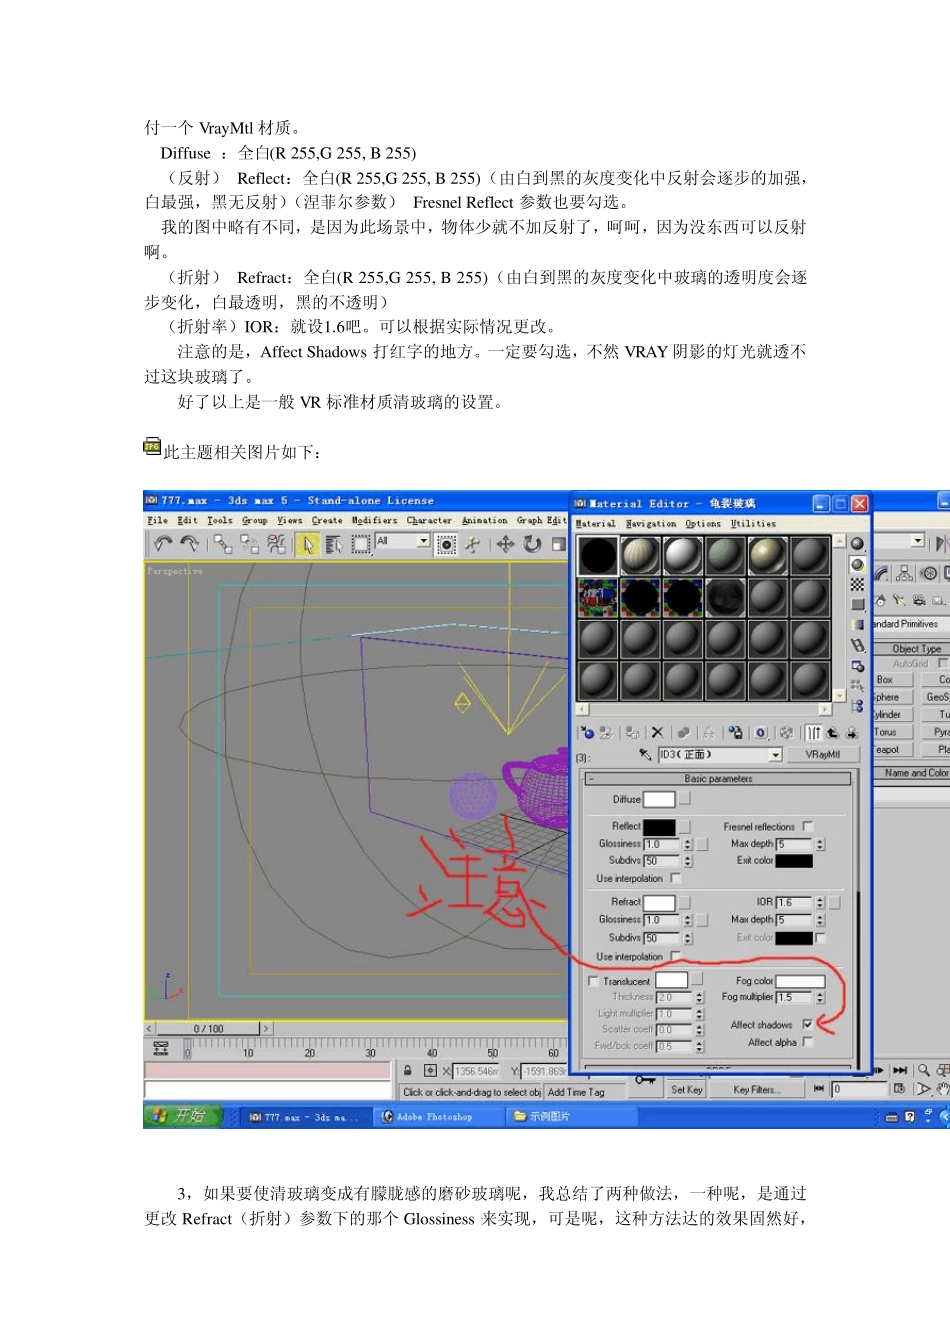Click the Pick Material from Object eyedropper

pyautogui.click(x=645, y=755)
